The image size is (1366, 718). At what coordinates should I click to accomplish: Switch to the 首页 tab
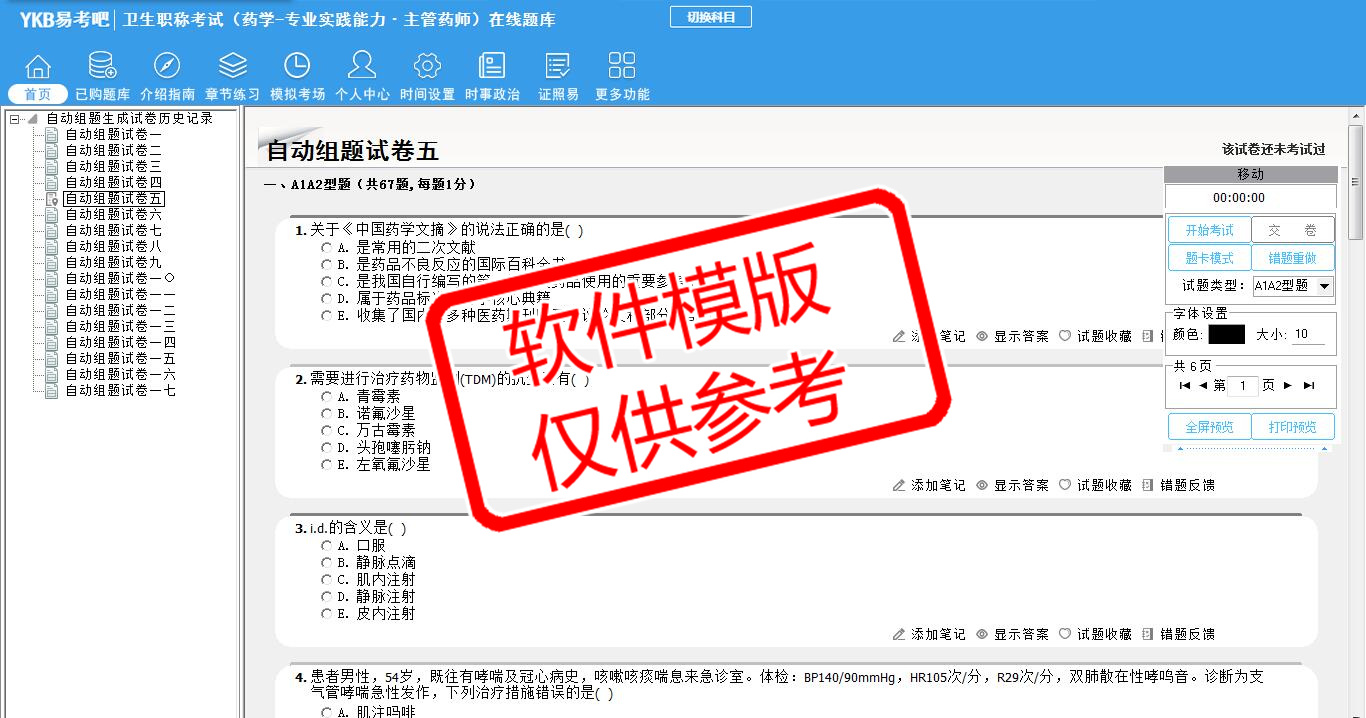coord(37,94)
